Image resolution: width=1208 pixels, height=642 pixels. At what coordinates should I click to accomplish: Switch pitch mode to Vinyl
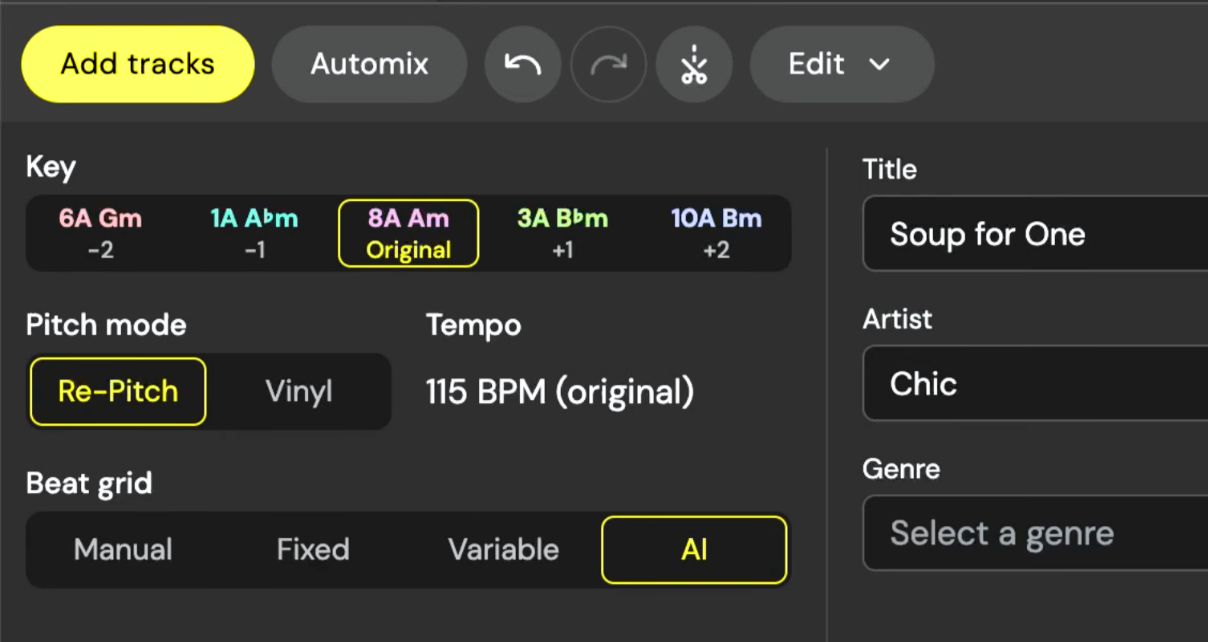pos(299,392)
